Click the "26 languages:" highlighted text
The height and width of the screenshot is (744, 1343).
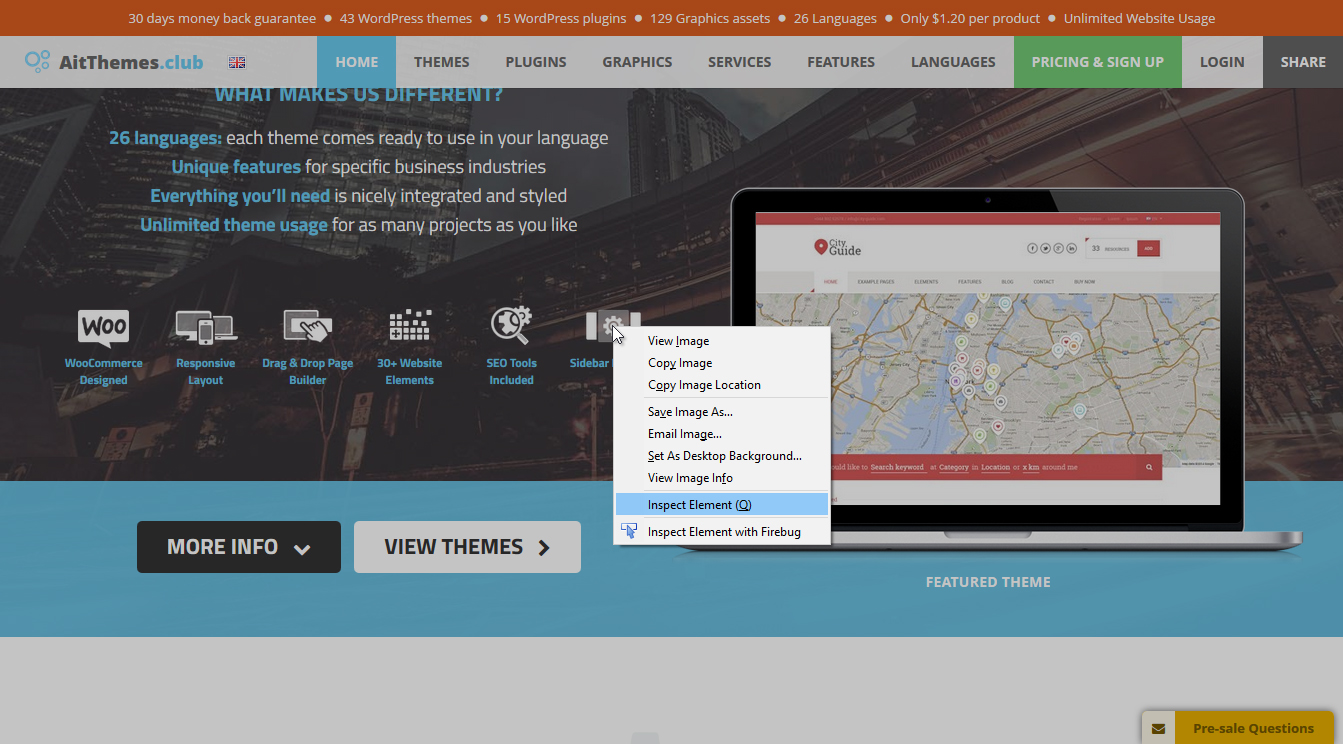coord(165,138)
